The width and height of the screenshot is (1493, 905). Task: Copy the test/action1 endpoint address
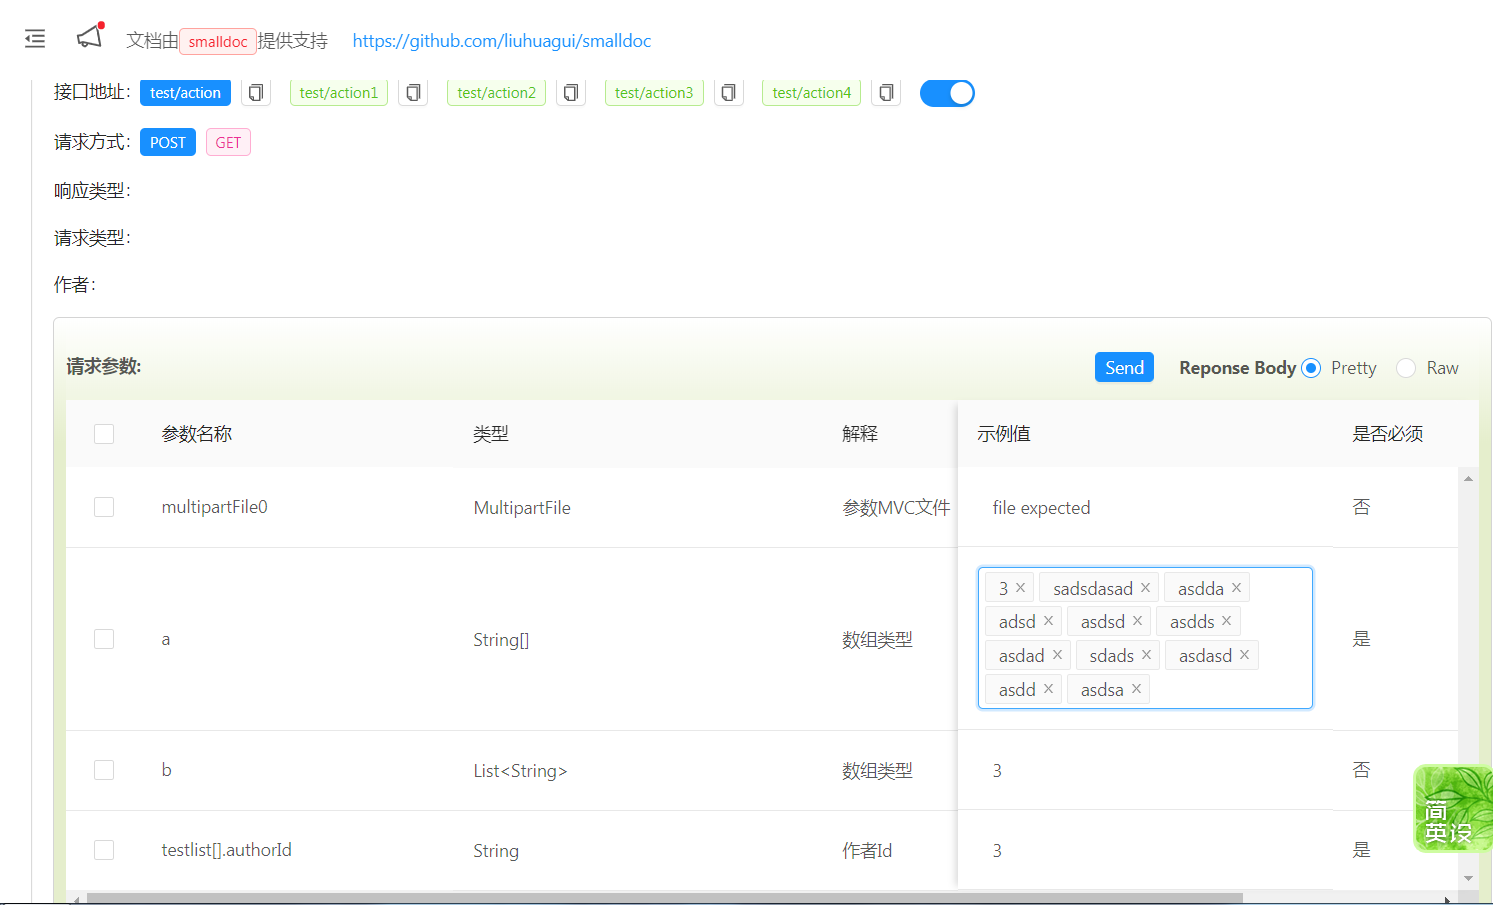(x=413, y=92)
